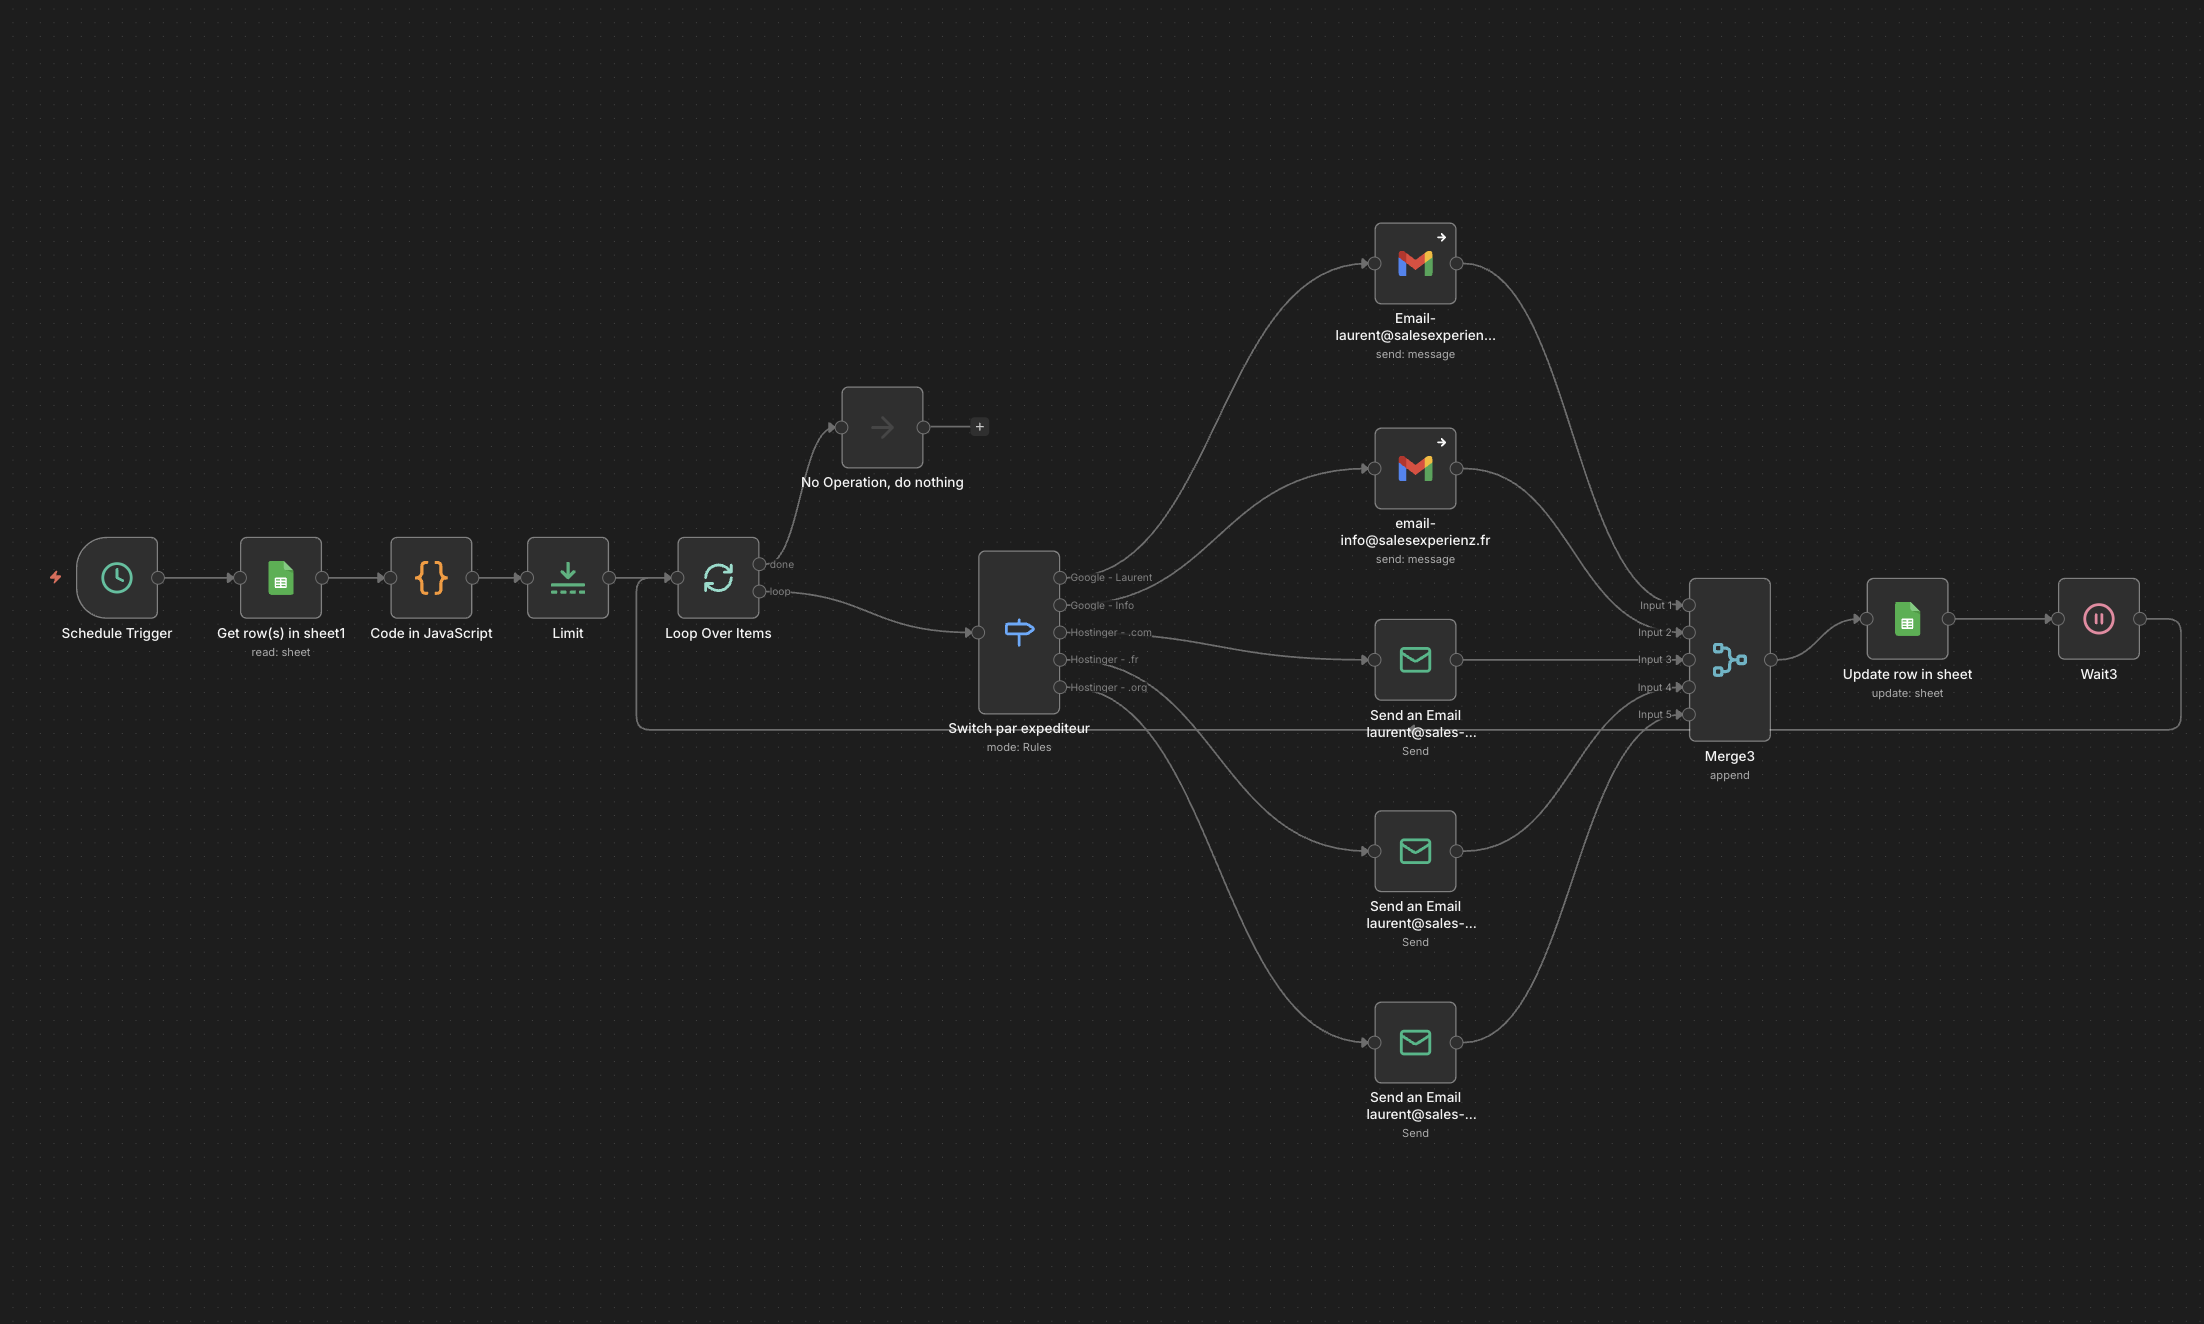Select the Schedule Trigger clock icon
The height and width of the screenshot is (1324, 2204).
[116, 578]
